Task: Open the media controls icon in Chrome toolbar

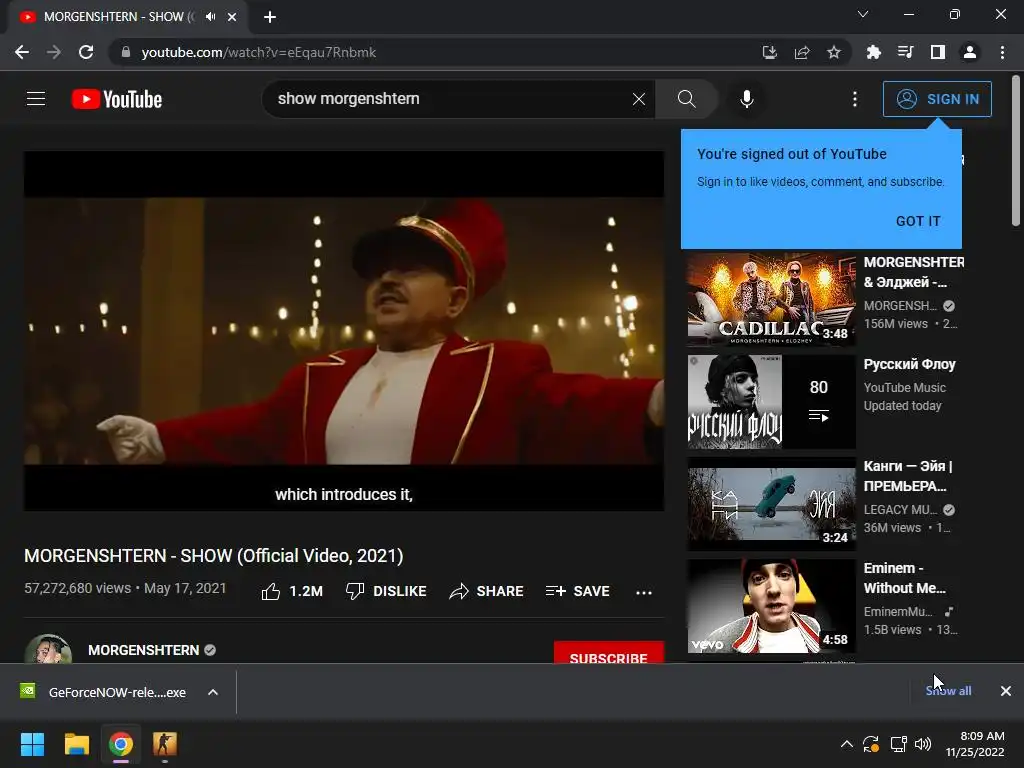Action: pos(905,52)
